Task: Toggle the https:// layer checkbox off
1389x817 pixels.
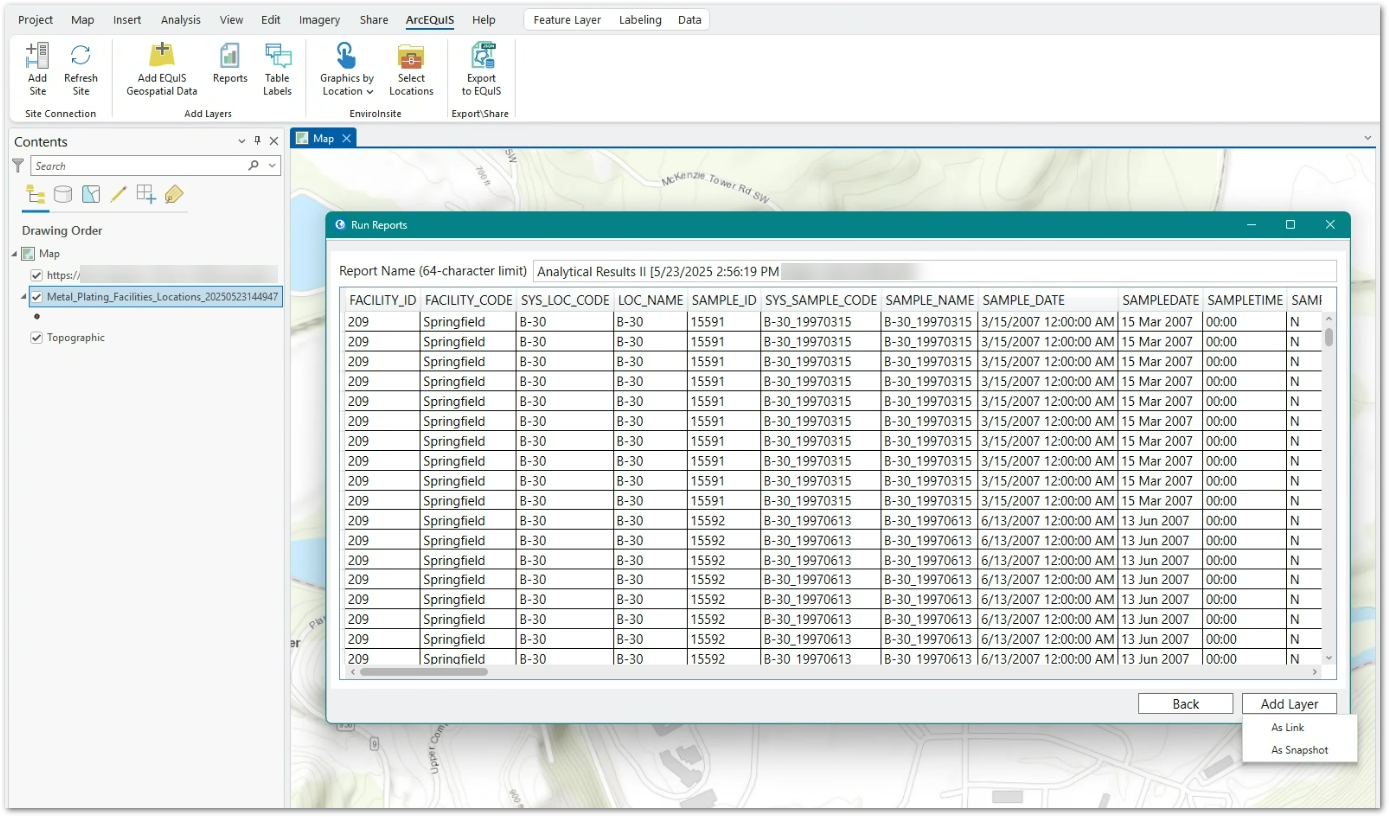Action: 37,274
